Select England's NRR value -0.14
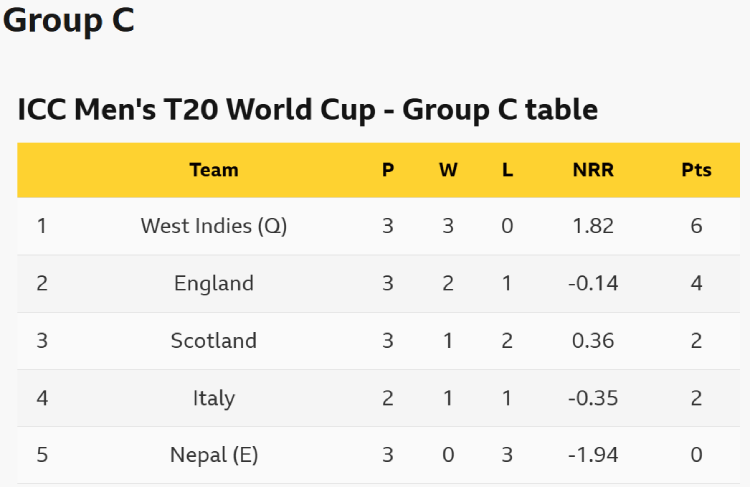 coord(593,283)
